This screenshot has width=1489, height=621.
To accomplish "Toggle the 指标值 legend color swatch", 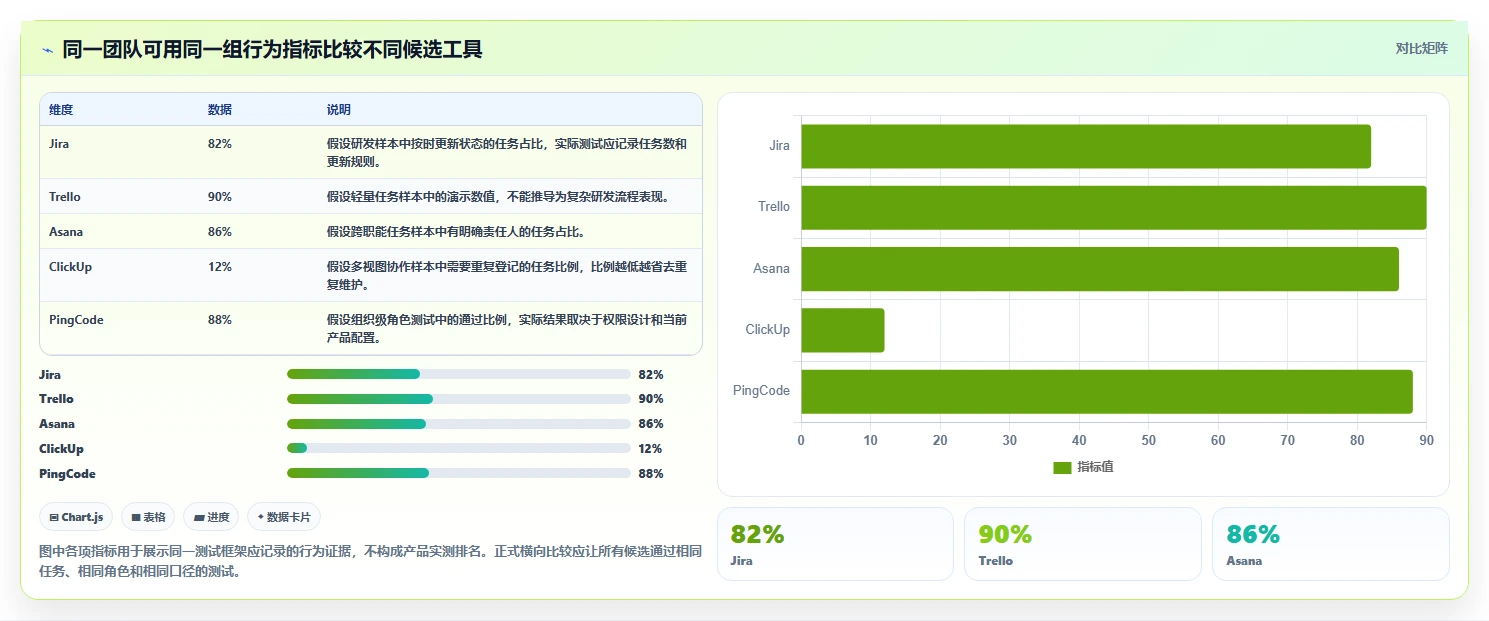I will [1063, 468].
